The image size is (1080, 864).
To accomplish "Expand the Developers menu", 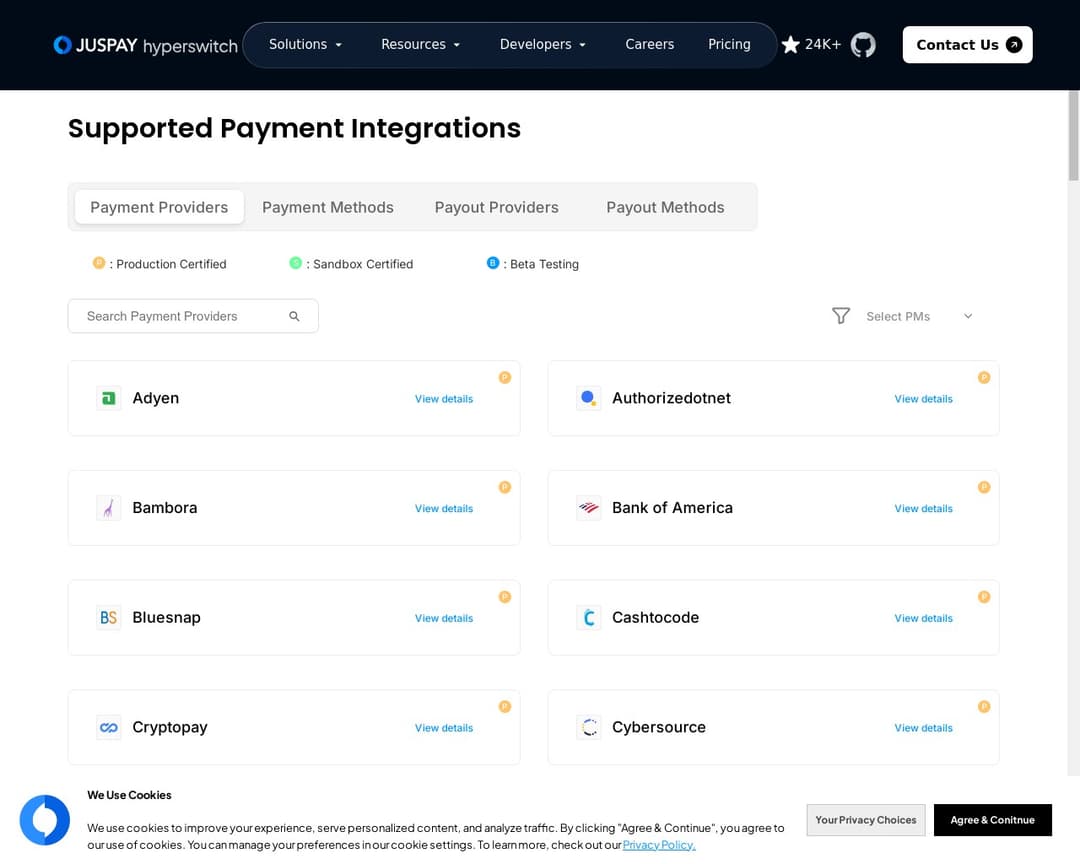I will (x=543, y=44).
